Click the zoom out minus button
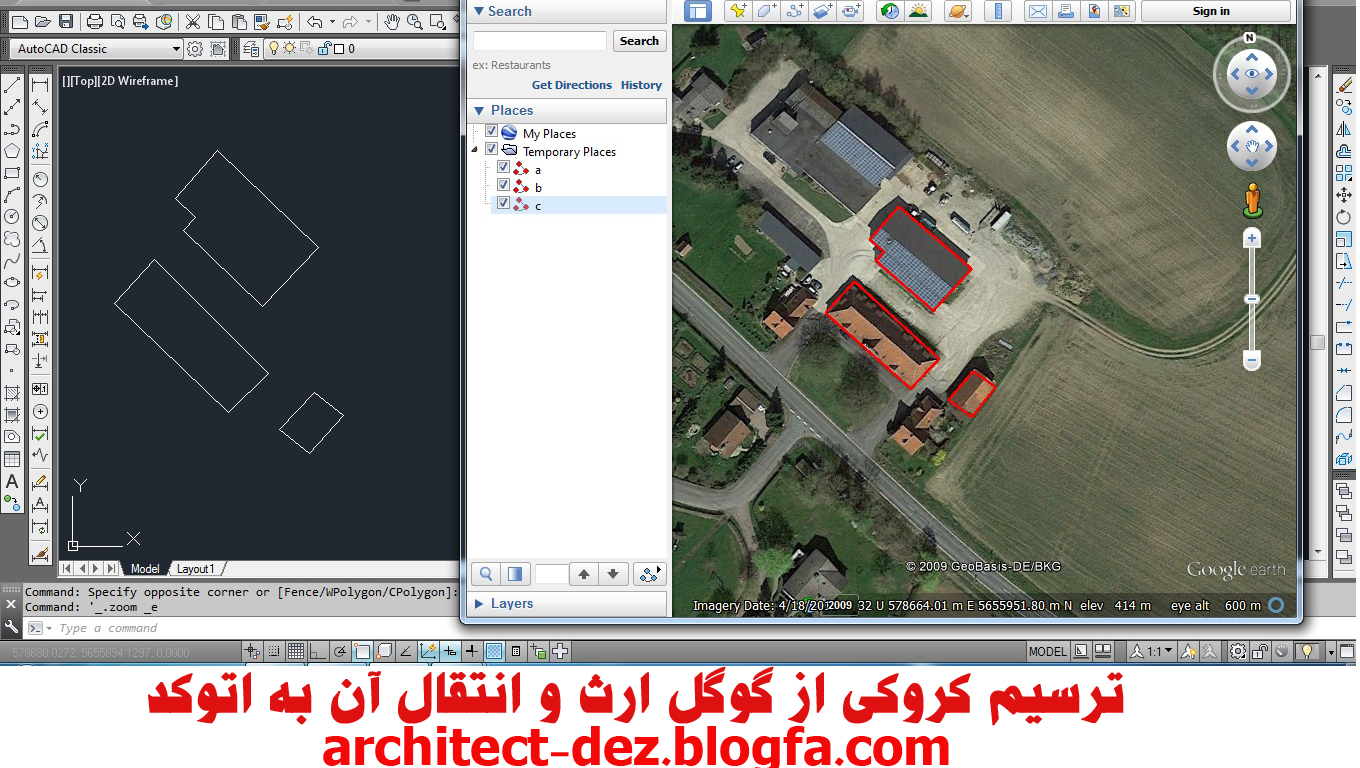The image size is (1360, 768). [x=1251, y=359]
